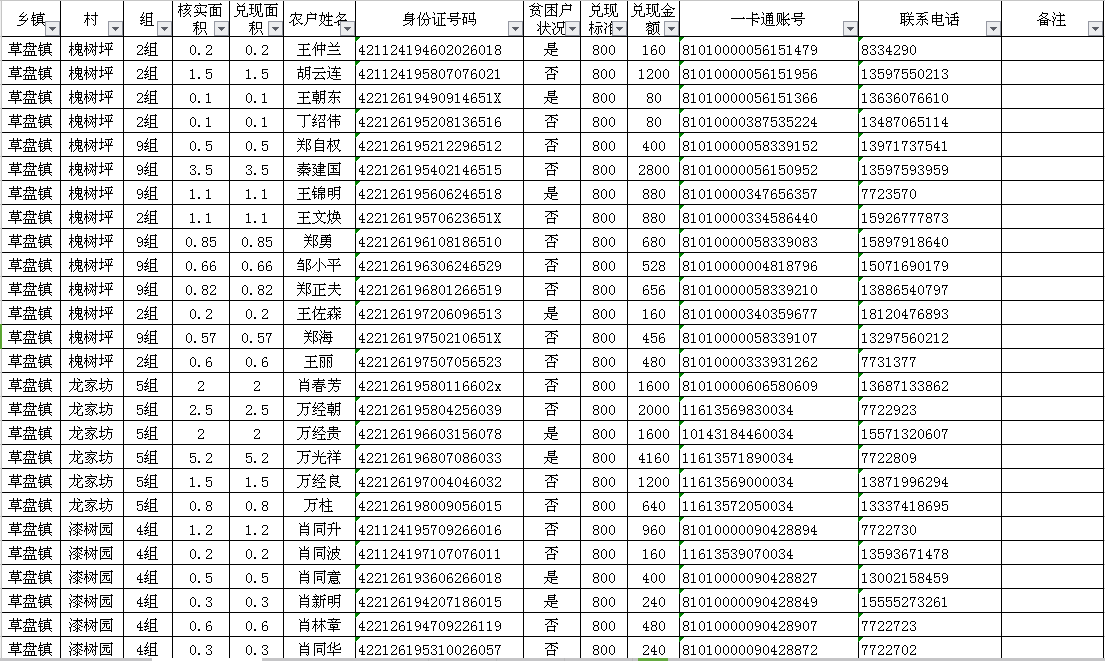Click phone number 18120476893
Screen dimensions: 1105x661
coord(905,314)
